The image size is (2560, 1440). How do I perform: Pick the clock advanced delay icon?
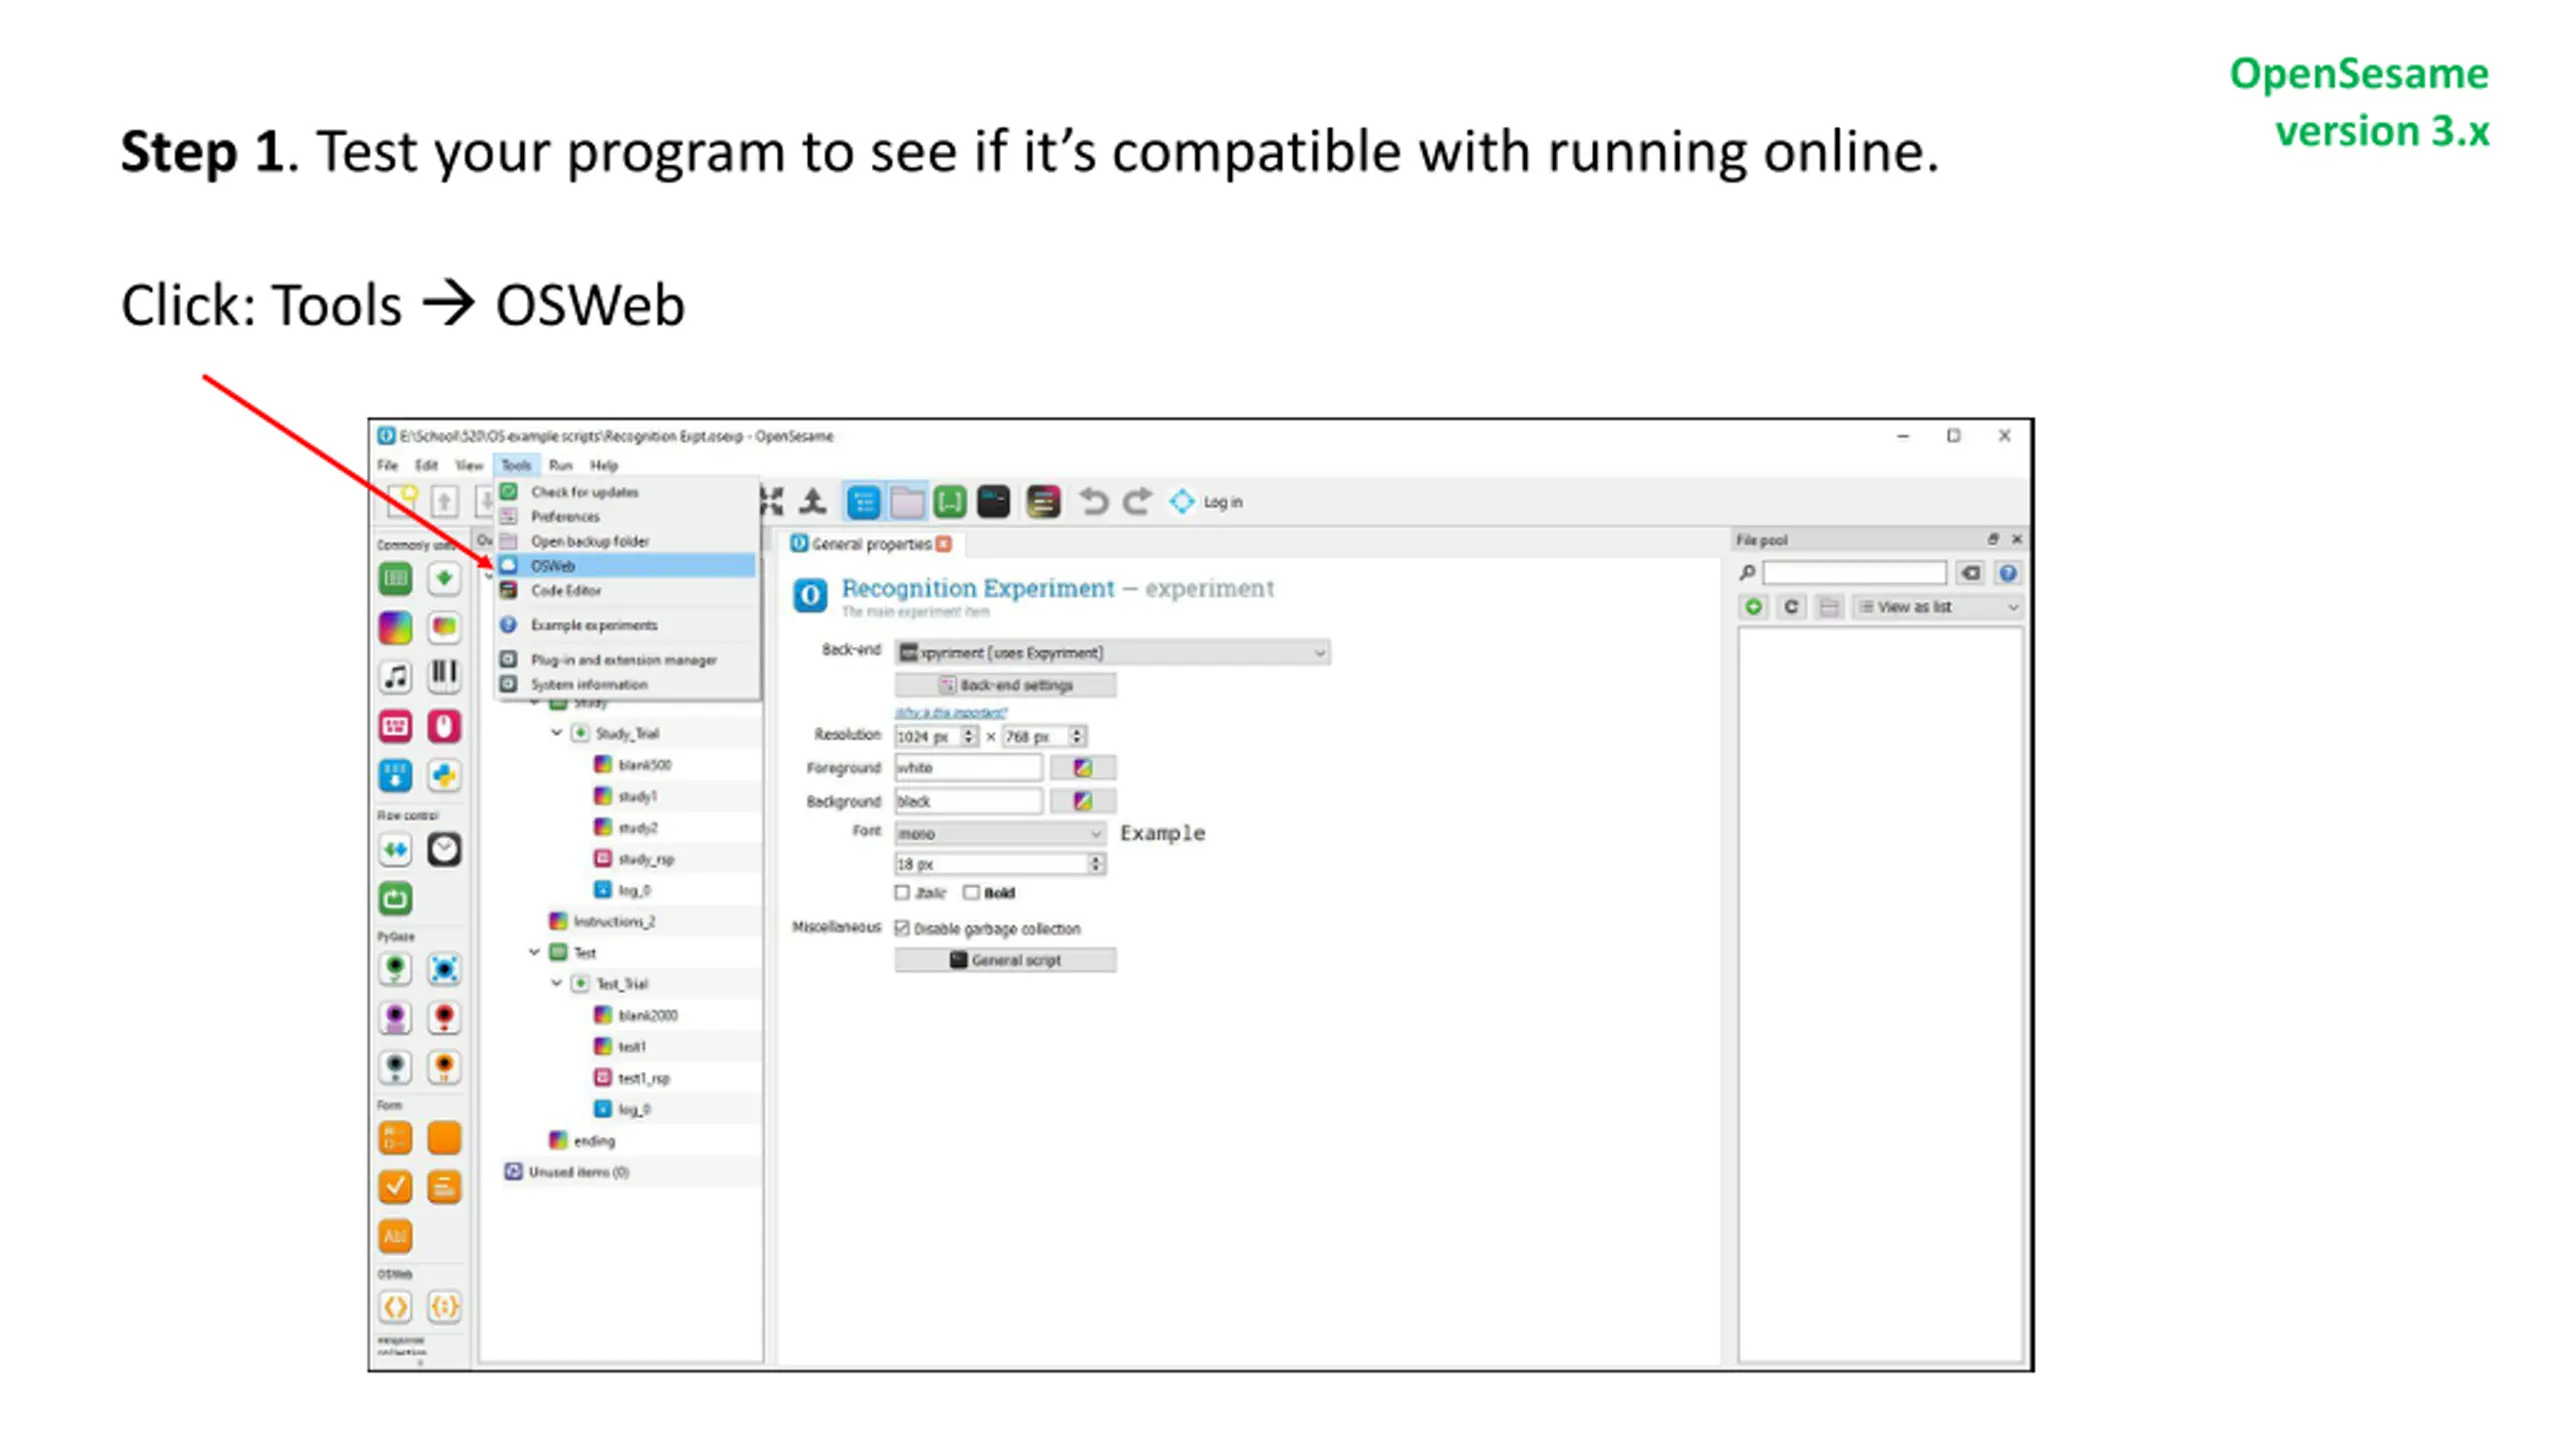coord(444,850)
